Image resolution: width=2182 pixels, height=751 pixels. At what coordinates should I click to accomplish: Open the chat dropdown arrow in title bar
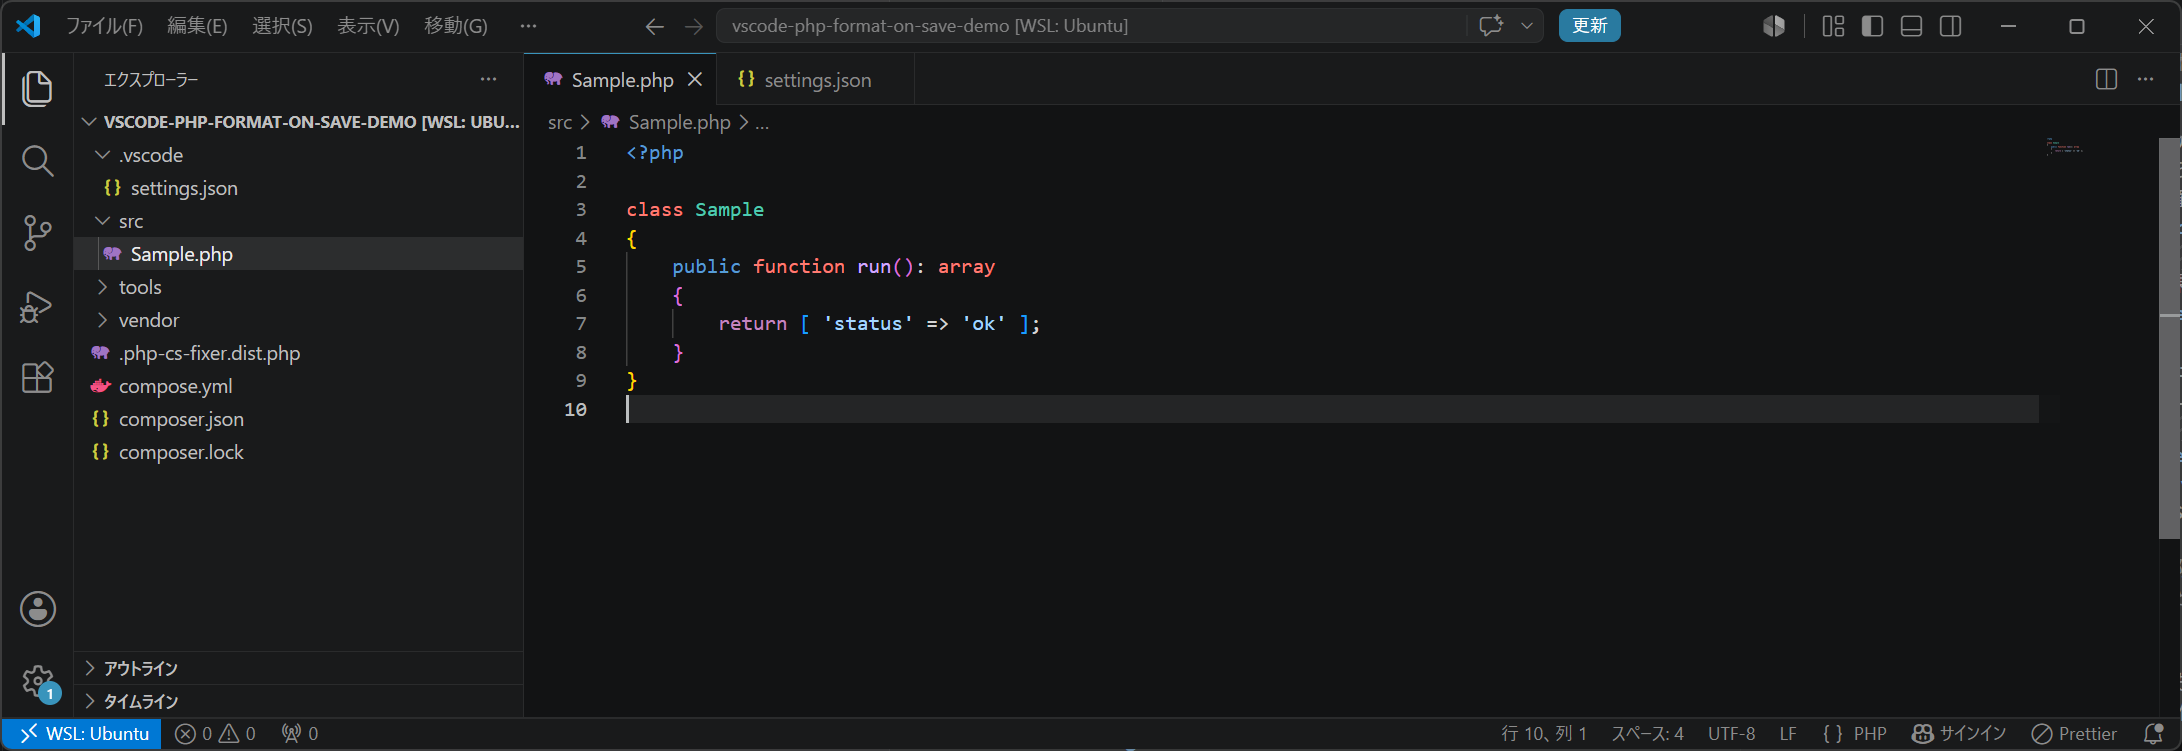click(x=1527, y=26)
